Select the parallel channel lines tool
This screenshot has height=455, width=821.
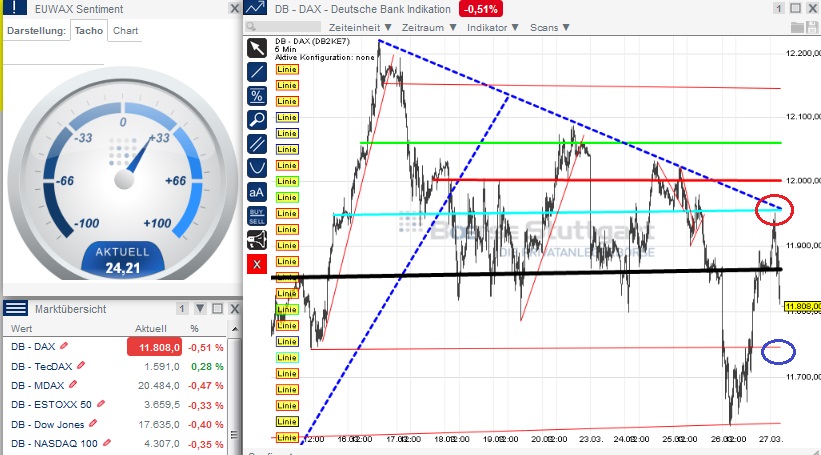(x=257, y=144)
